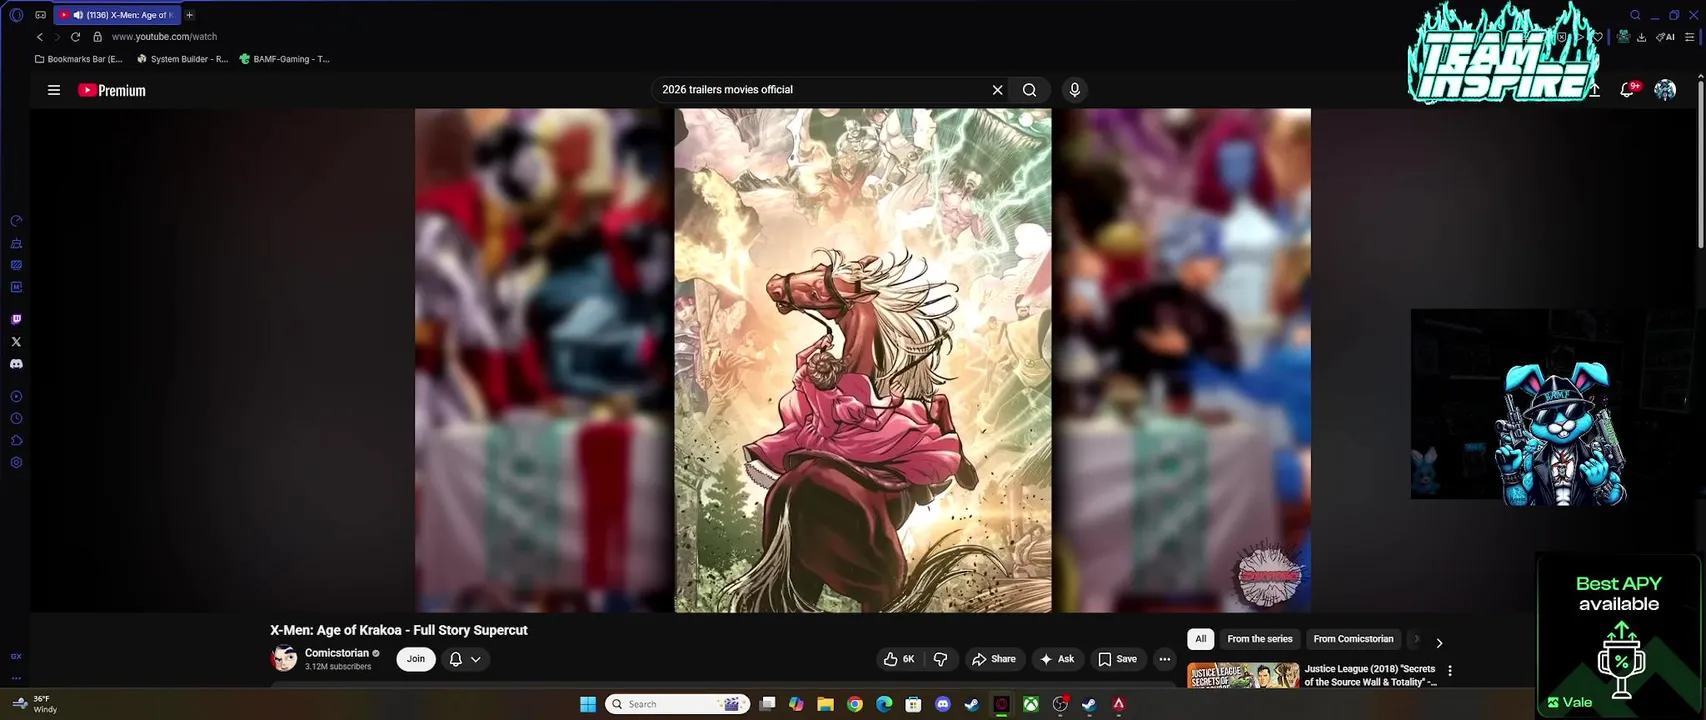Click the address bar youtube.com/watch

[x=164, y=37]
